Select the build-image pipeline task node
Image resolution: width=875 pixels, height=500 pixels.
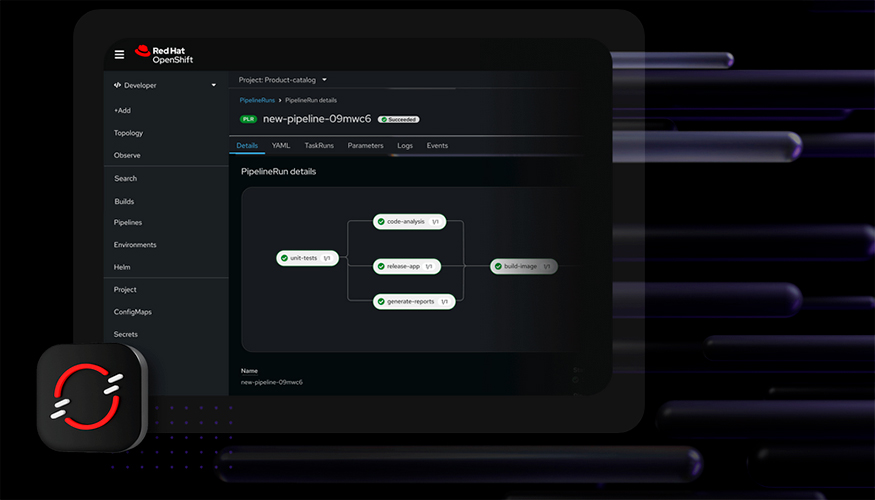click(524, 266)
